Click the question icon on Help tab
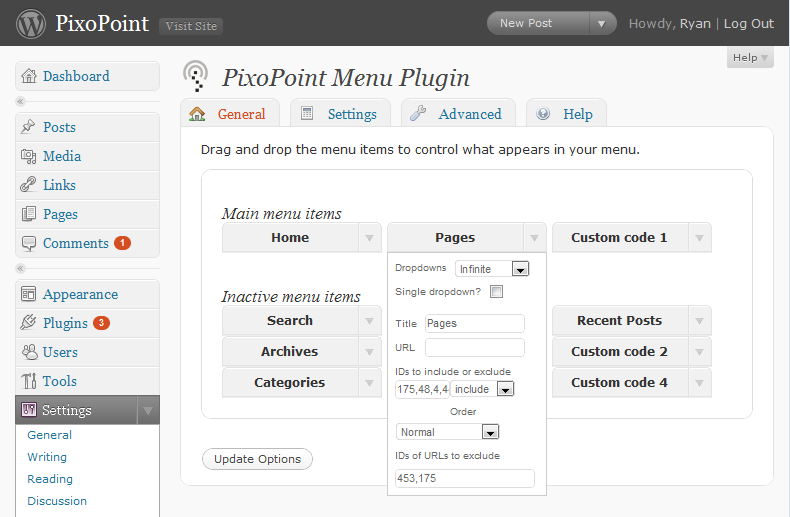 coord(543,113)
